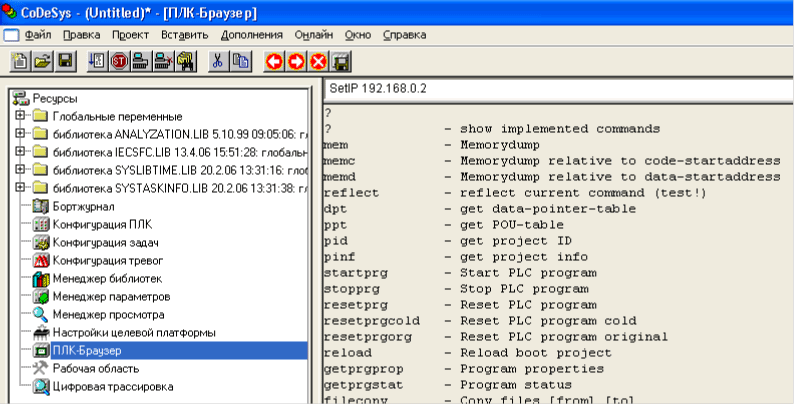
Task: Open the Правка menu
Action: tap(81, 35)
